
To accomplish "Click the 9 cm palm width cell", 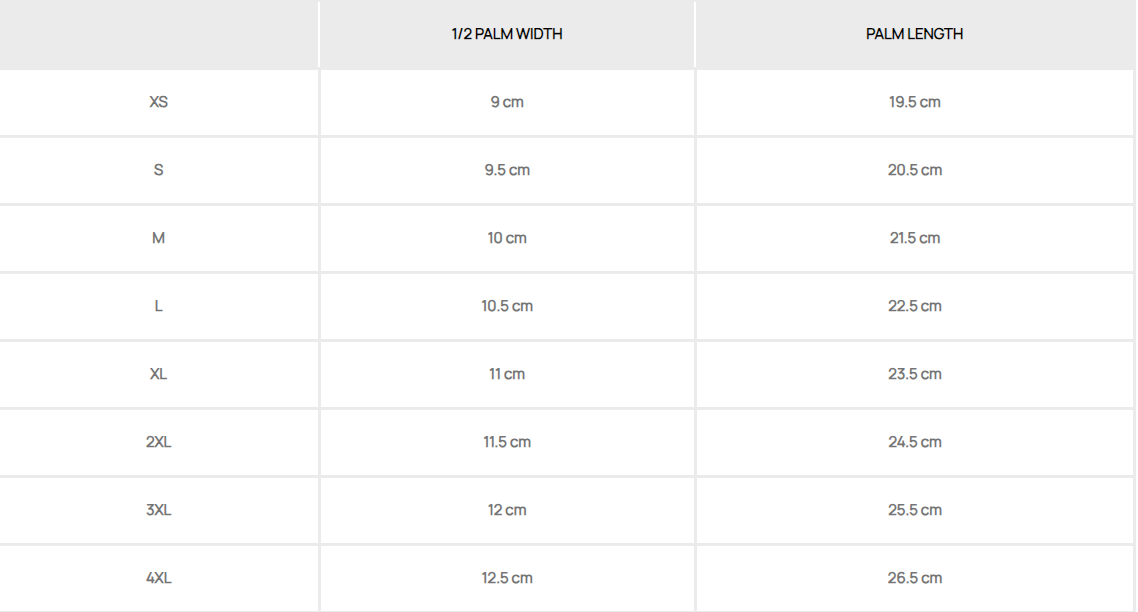I will point(507,102).
